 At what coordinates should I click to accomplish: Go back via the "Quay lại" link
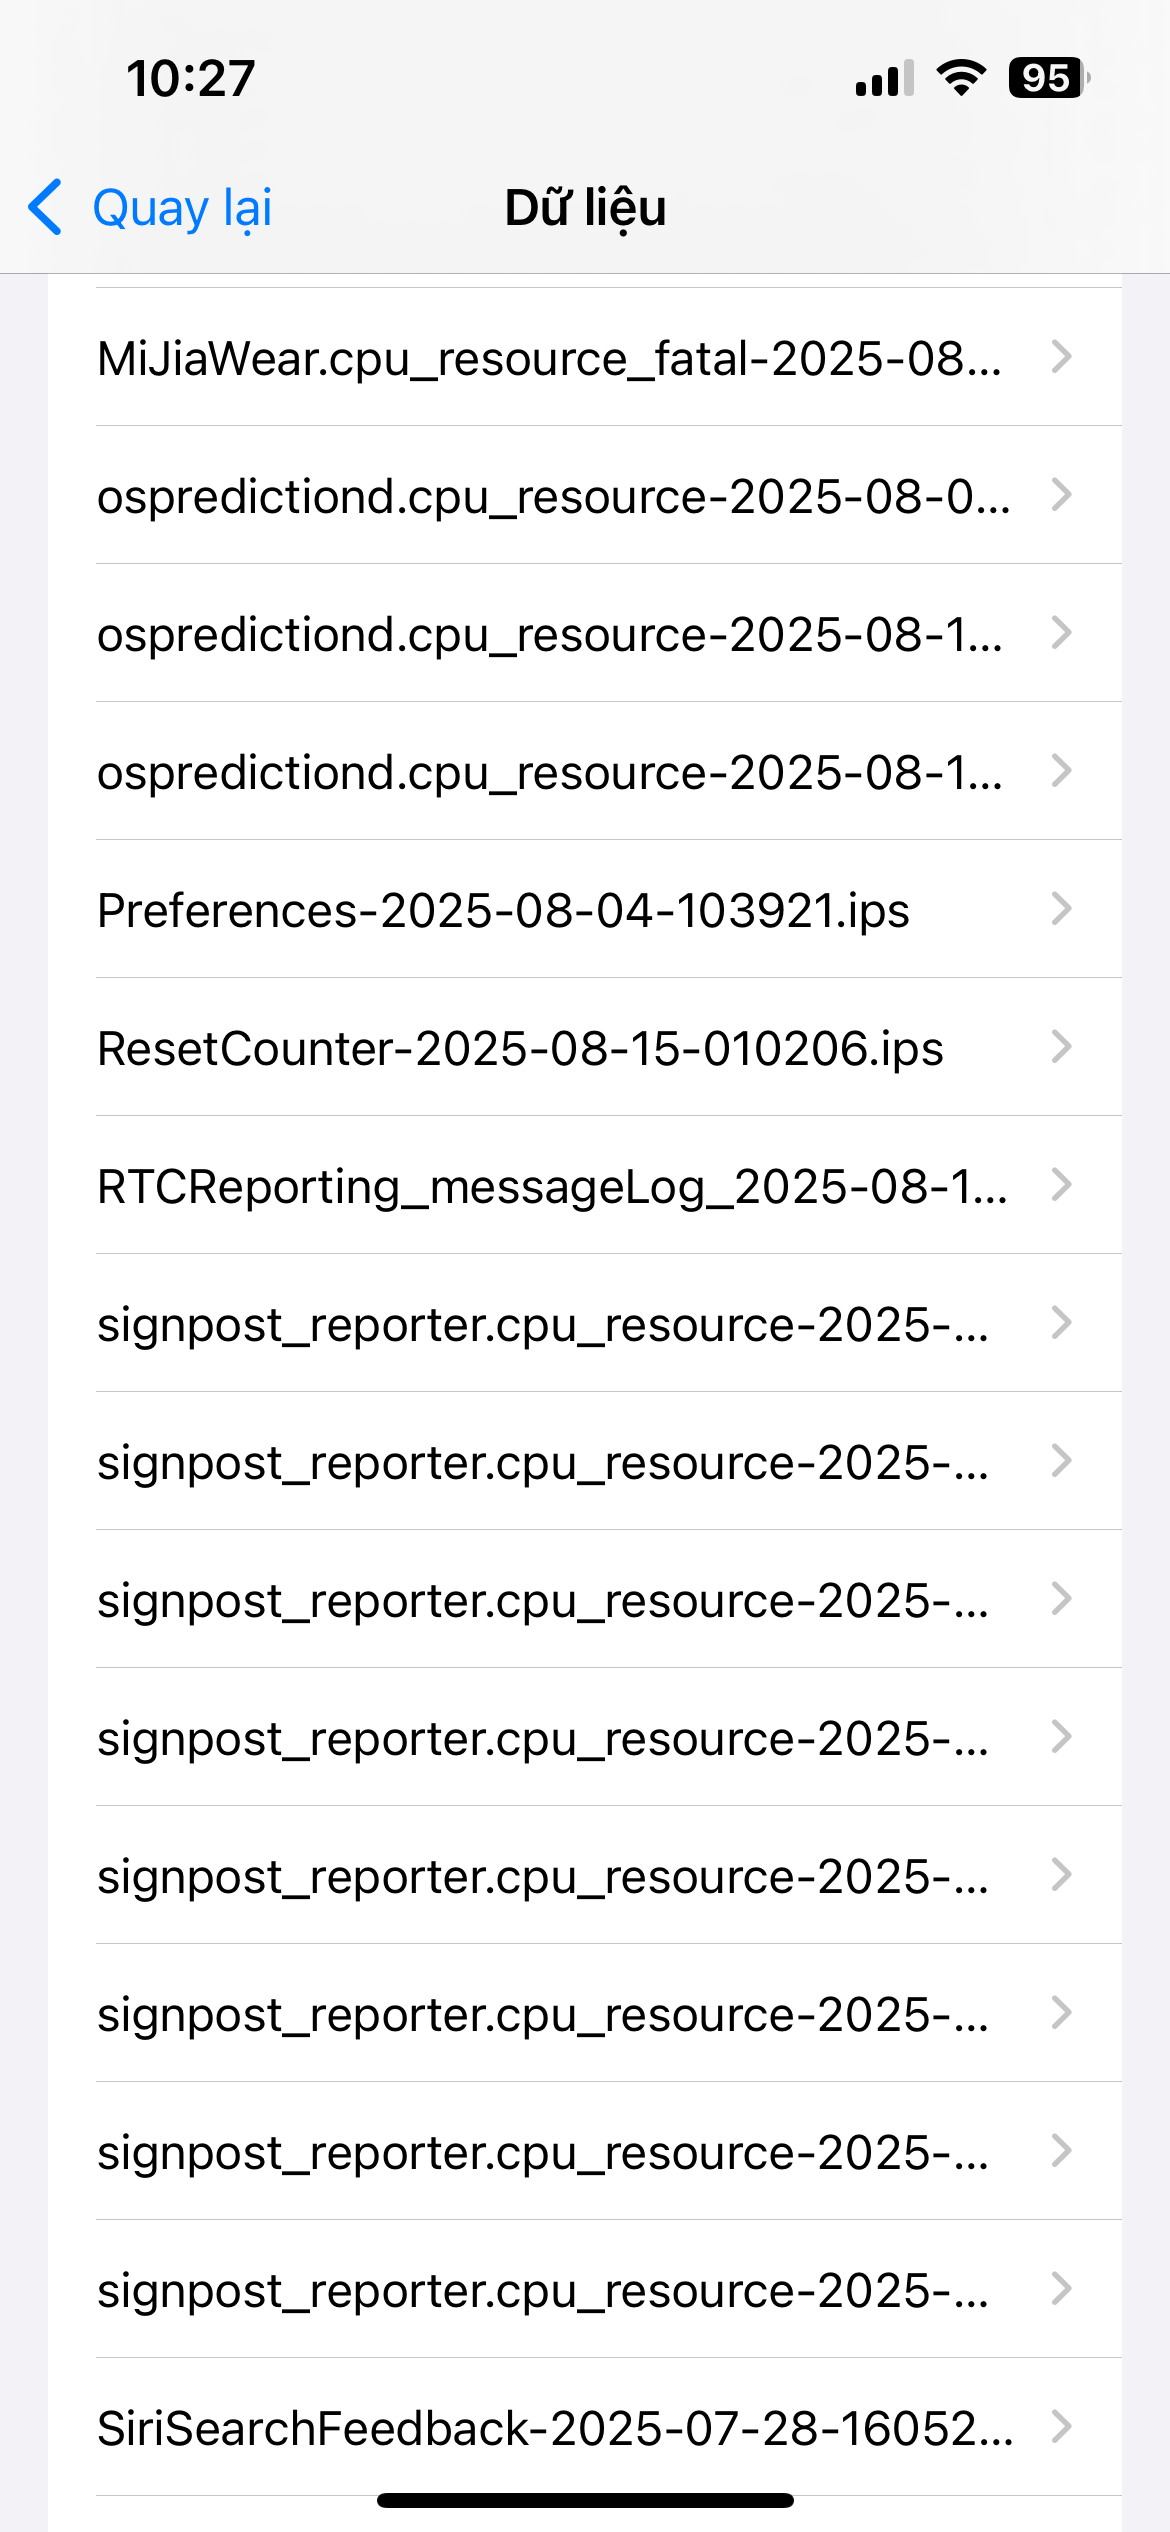point(181,208)
